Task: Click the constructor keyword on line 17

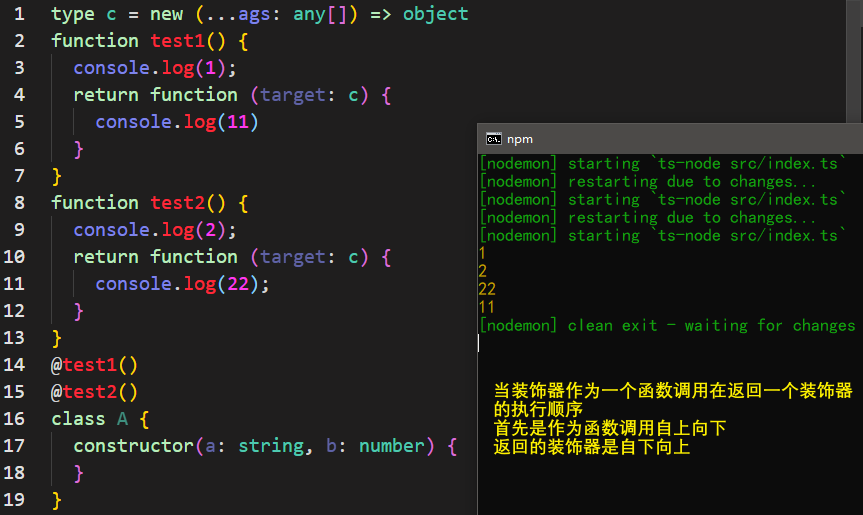Action: tap(133, 446)
